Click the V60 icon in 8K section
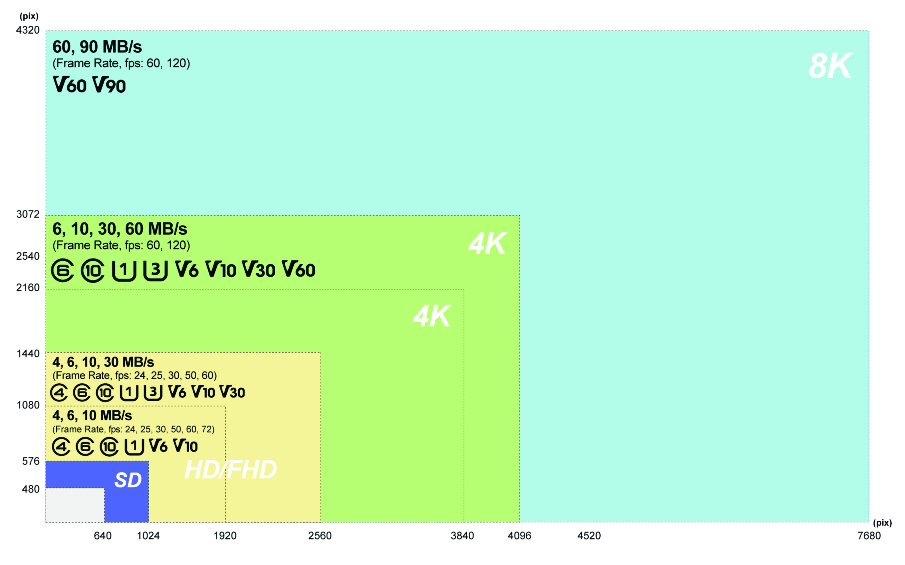Image resolution: width=905 pixels, height=565 pixels. [x=69, y=85]
